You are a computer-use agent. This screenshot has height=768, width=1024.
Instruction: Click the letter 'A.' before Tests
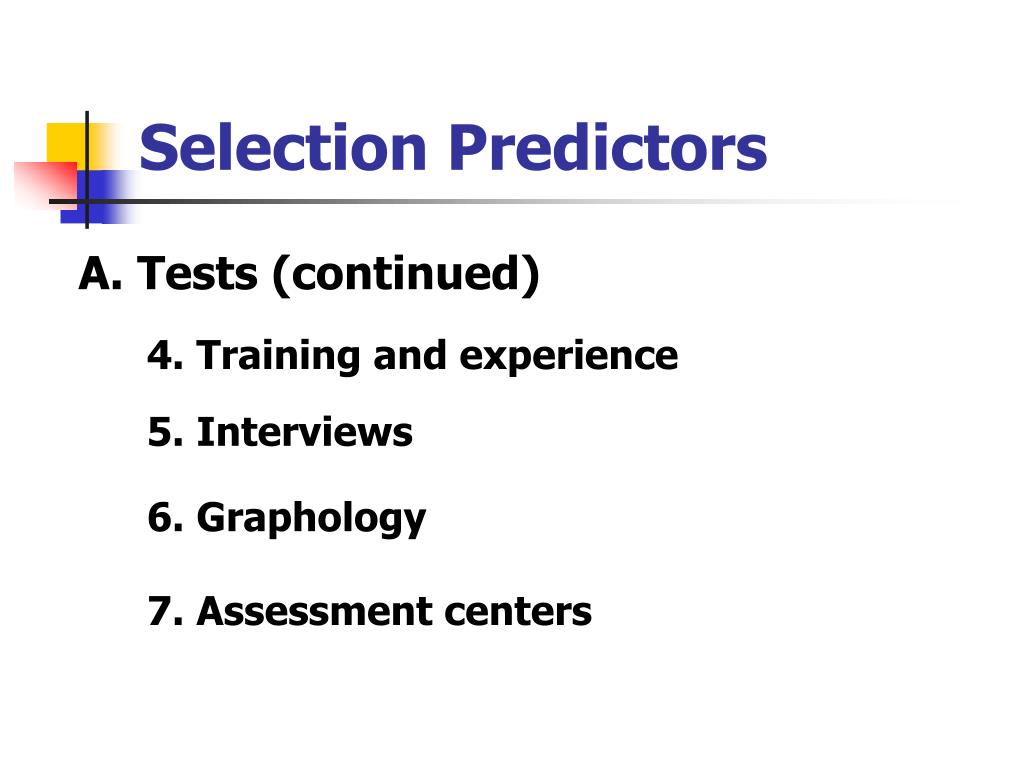(101, 272)
